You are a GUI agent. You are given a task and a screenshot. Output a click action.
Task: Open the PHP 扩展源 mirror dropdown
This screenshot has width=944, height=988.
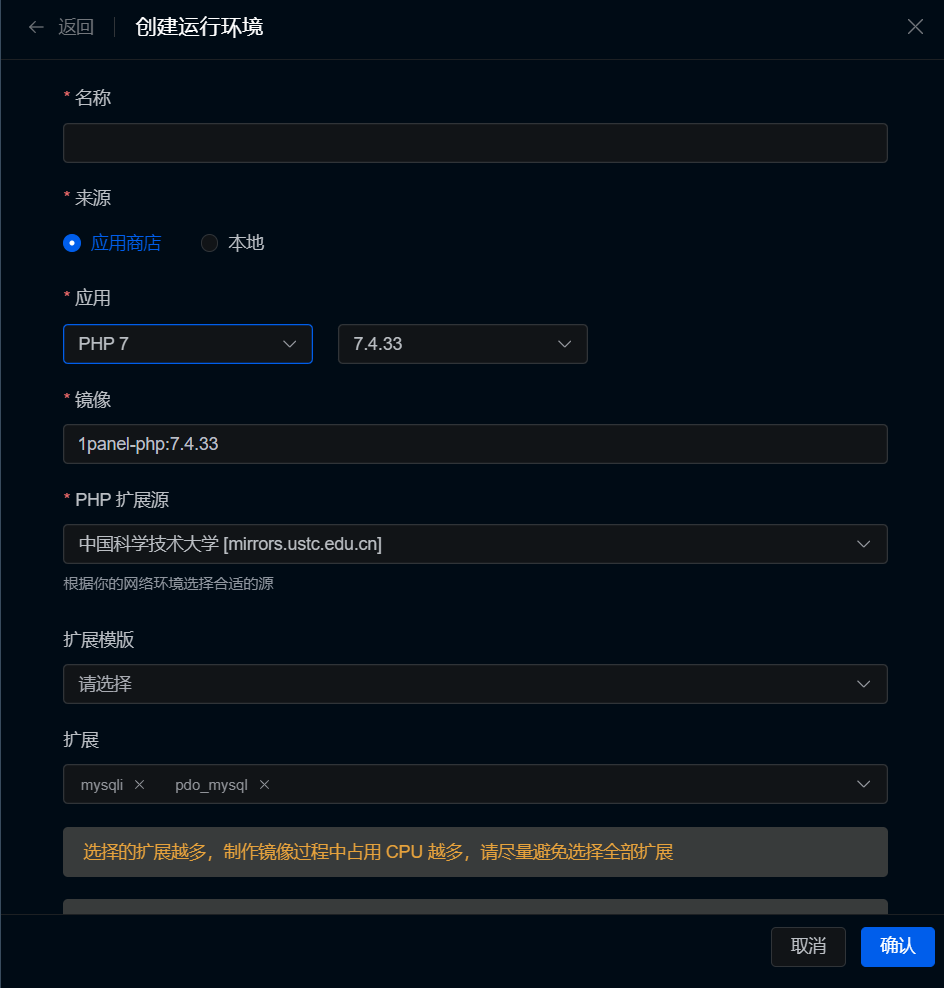[x=475, y=544]
